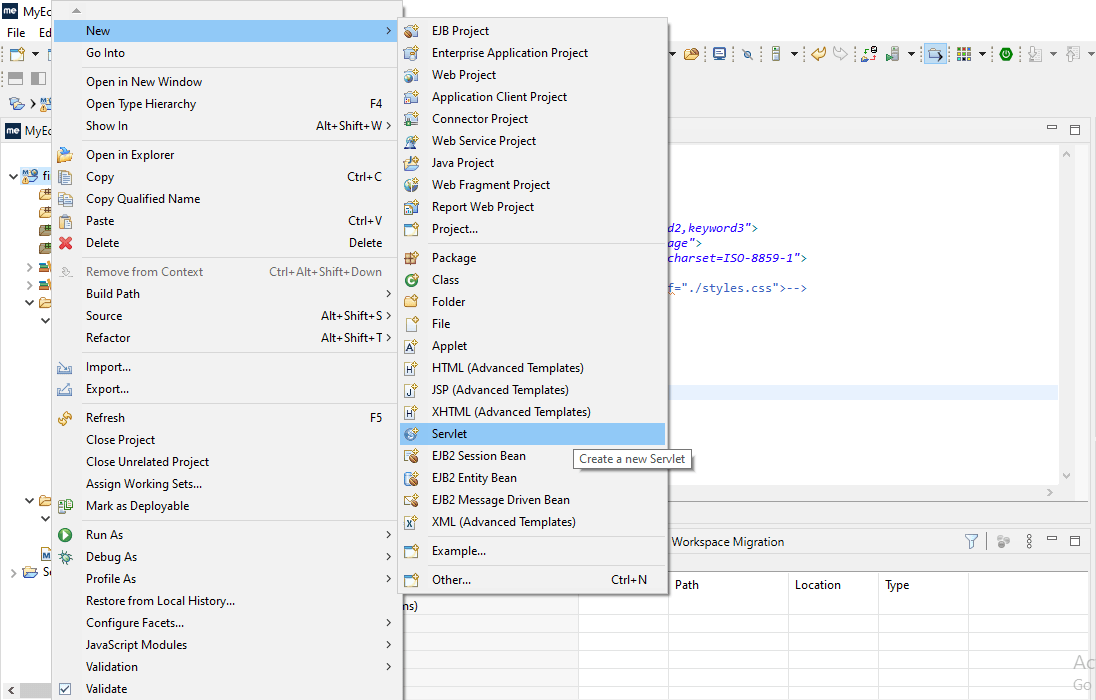
Task: Choose EJB Project in New submenu
Action: (532, 31)
